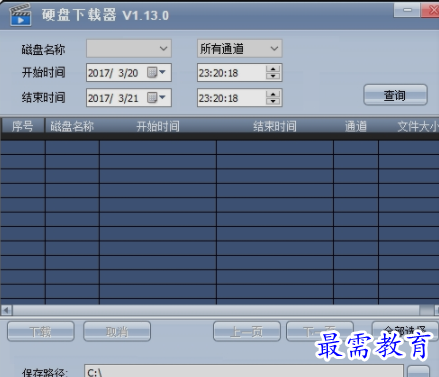This screenshot has width=439, height=377.
Task: Click the 下载 download button
Action: pos(41,331)
